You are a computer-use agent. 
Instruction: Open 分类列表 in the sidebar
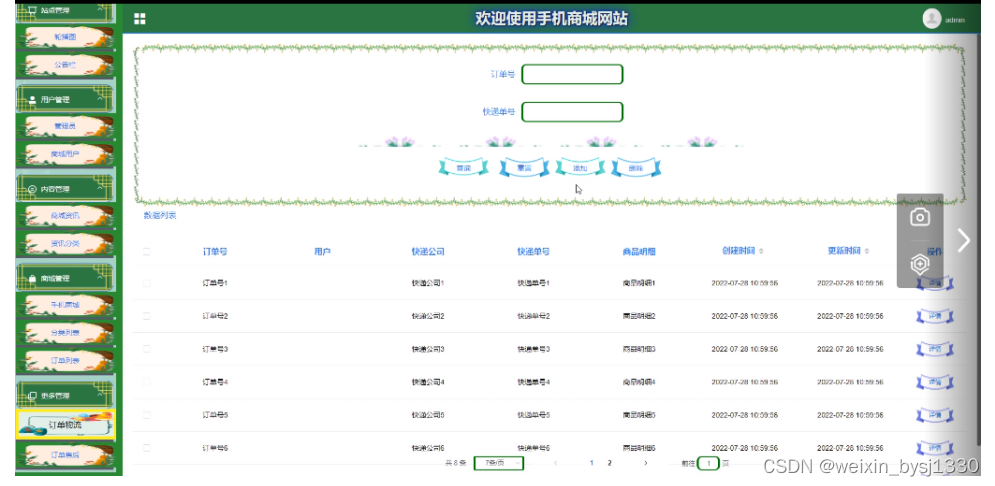[65, 332]
